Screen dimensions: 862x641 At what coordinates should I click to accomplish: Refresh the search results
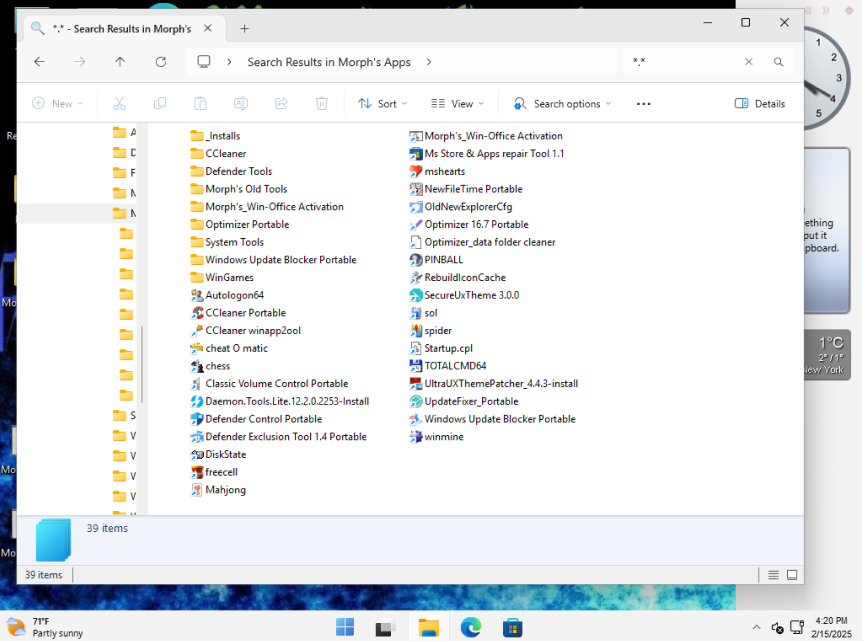(x=161, y=62)
